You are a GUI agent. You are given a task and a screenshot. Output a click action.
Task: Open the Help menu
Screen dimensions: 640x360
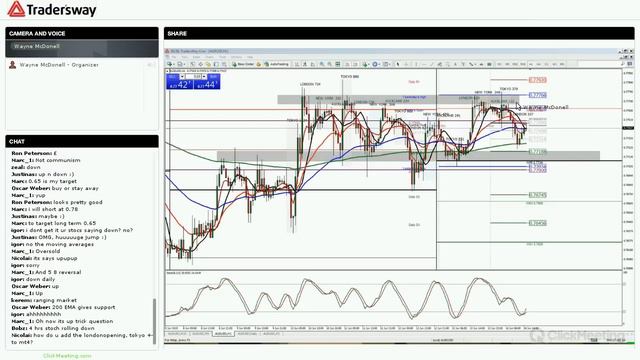250,57
